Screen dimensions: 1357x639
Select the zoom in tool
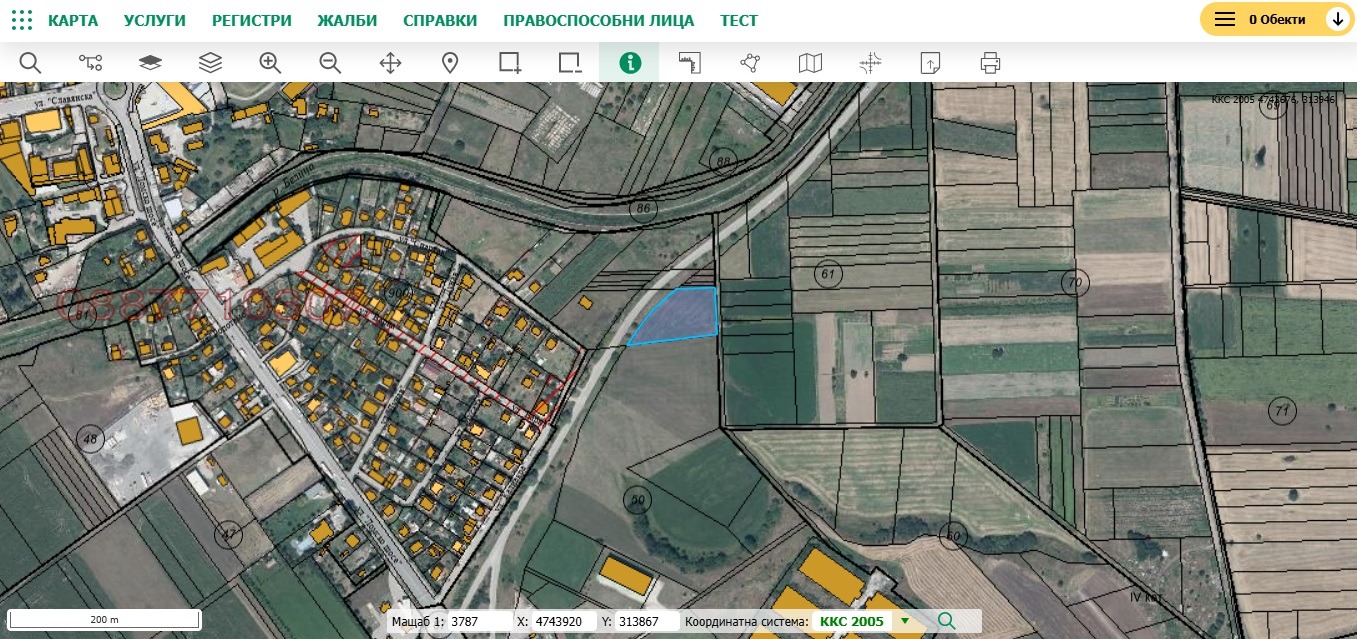click(270, 63)
